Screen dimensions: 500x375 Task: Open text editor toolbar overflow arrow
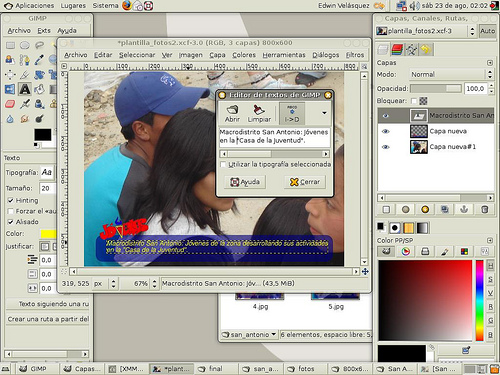(324, 113)
